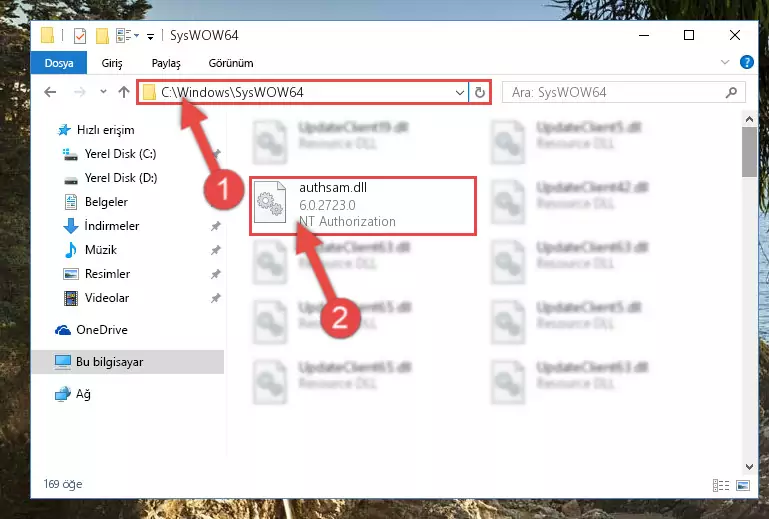Open the Videolar folder in sidebar

coord(106,298)
